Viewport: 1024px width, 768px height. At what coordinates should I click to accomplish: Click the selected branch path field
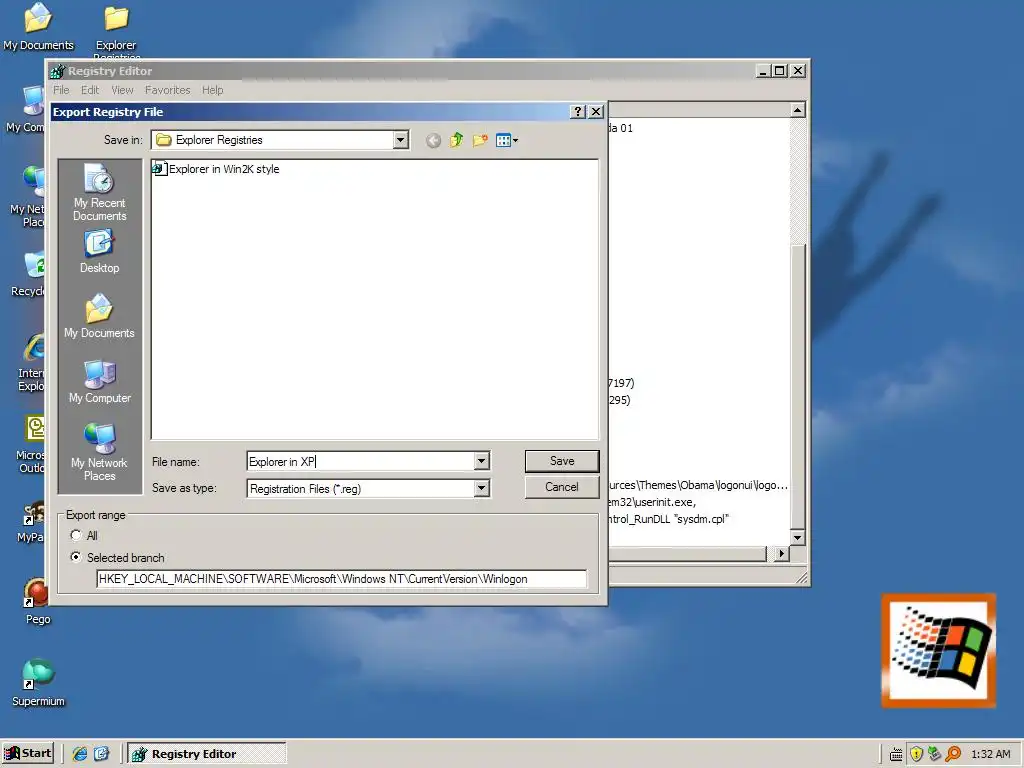[342, 579]
